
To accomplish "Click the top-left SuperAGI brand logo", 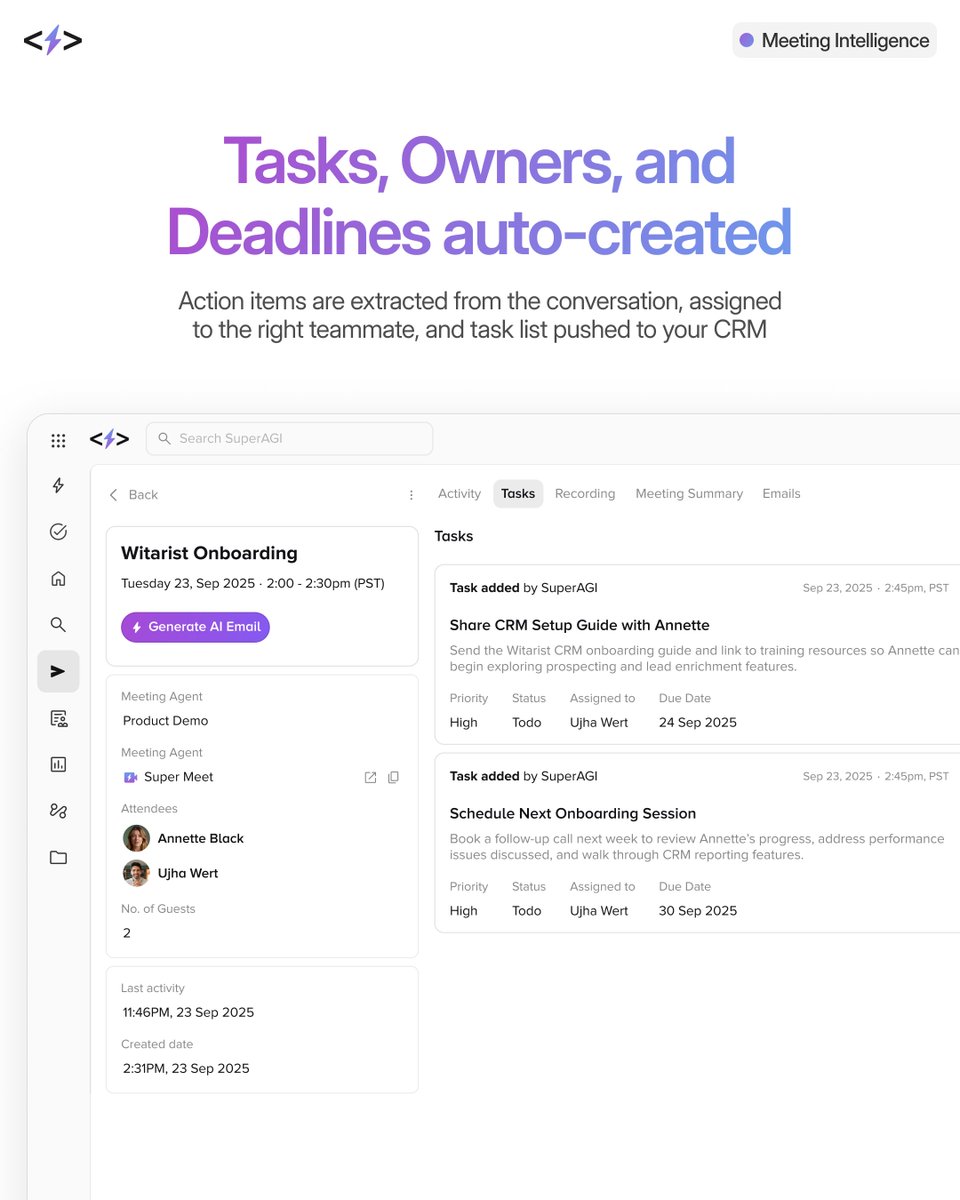I will point(53,41).
